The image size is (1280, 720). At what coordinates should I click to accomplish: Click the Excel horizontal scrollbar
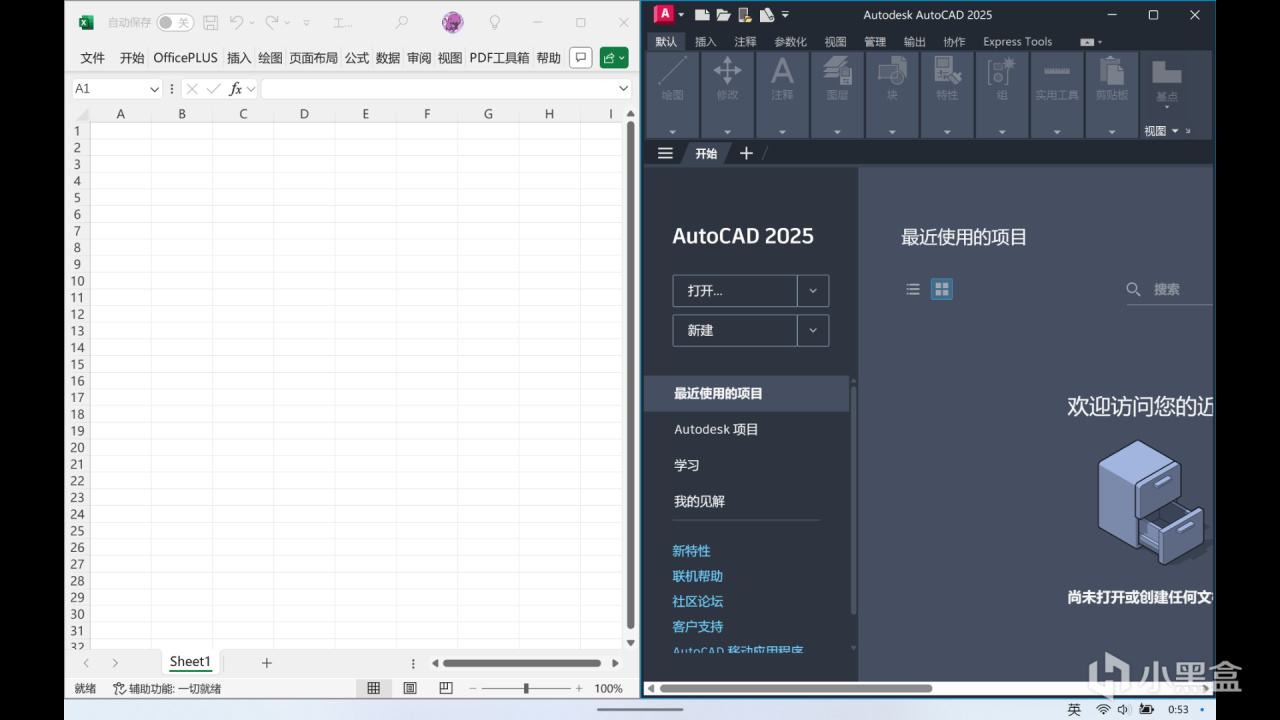[522, 663]
